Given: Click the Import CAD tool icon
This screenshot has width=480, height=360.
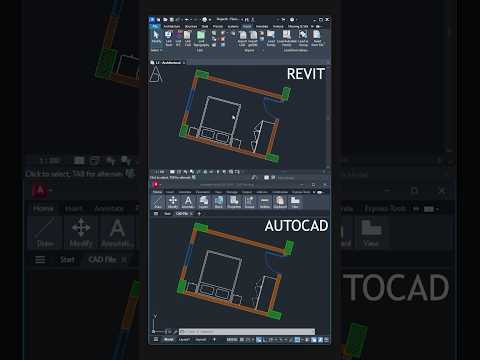Looking at the screenshot, I should pos(243,38).
